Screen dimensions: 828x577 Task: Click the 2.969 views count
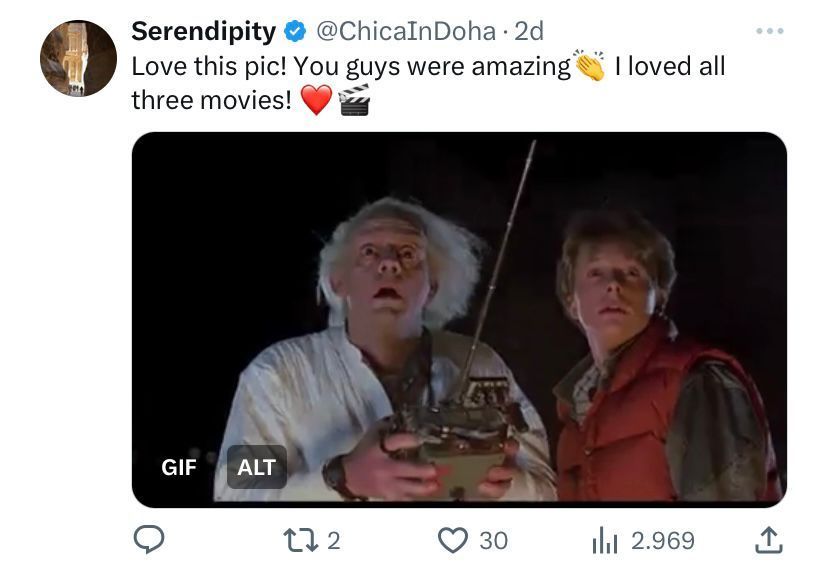coord(663,541)
